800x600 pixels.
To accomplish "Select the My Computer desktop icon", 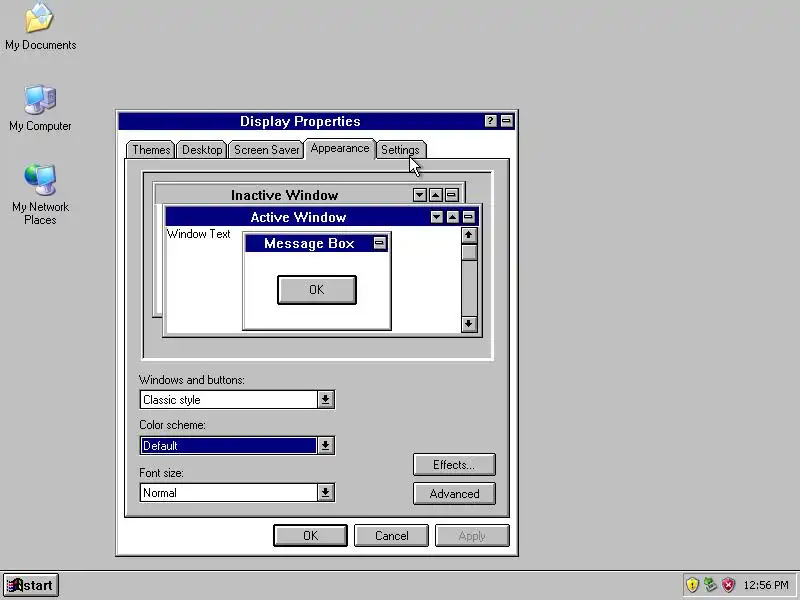I will [x=40, y=108].
